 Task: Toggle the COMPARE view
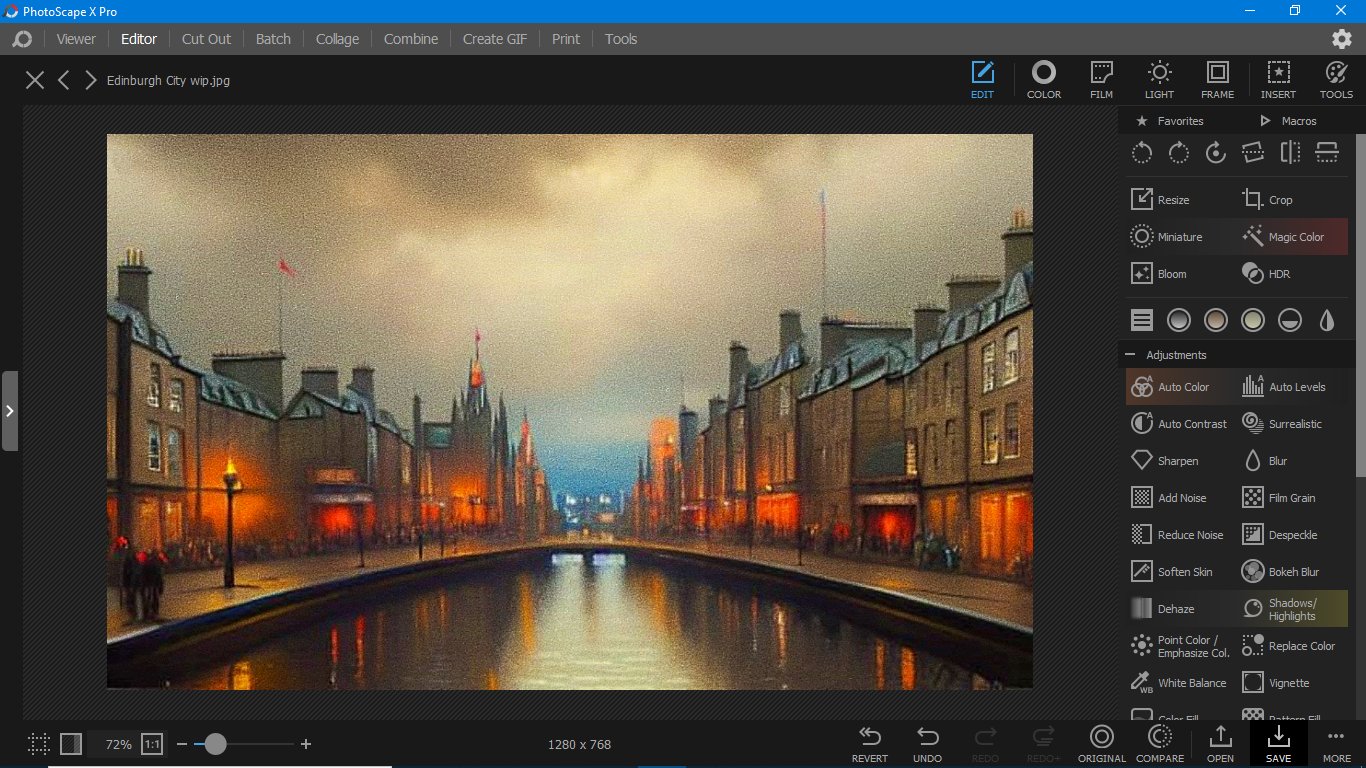tap(1160, 744)
